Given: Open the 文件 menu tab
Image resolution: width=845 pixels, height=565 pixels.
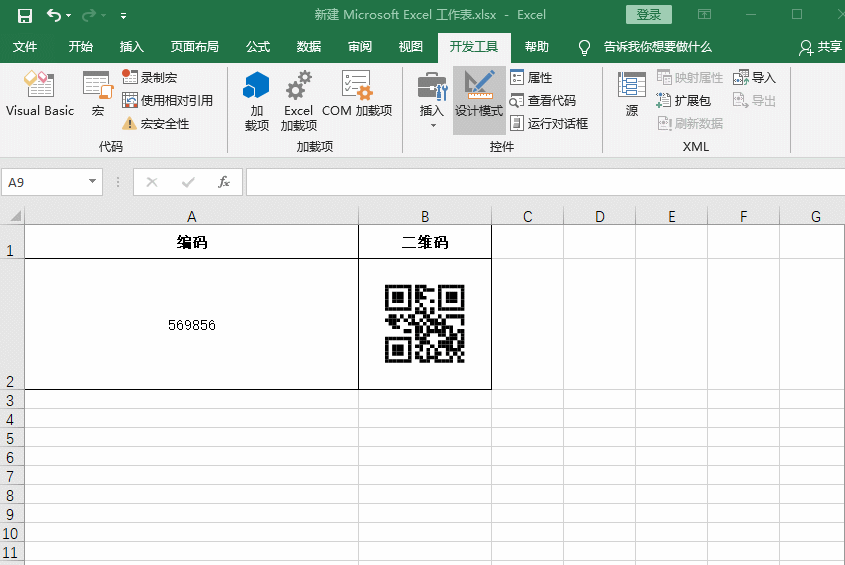Looking at the screenshot, I should point(25,47).
